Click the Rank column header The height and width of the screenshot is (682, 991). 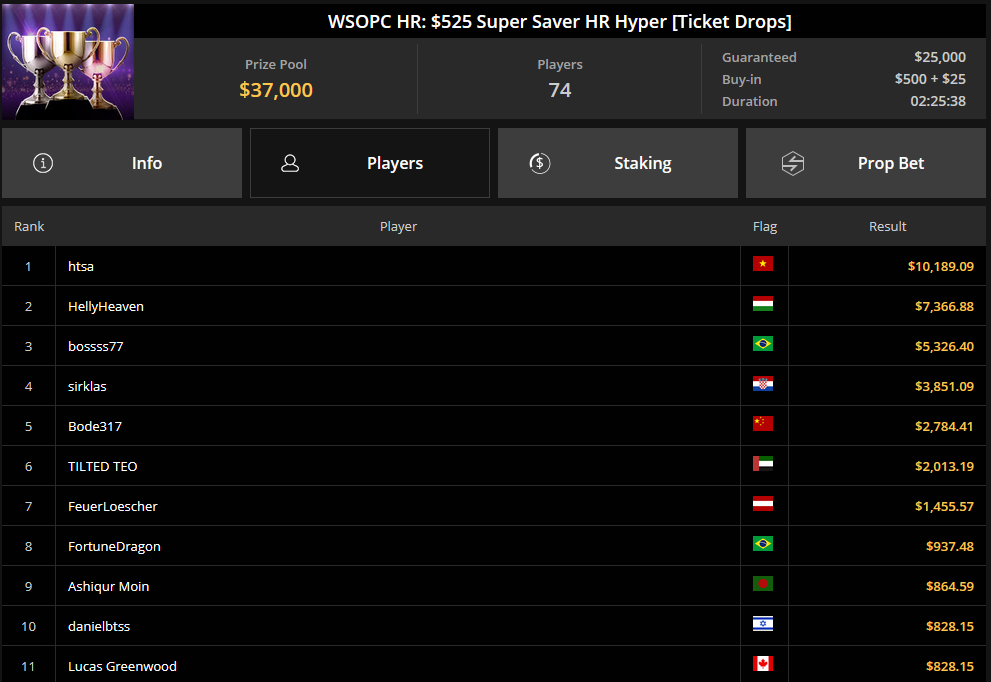tap(29, 226)
